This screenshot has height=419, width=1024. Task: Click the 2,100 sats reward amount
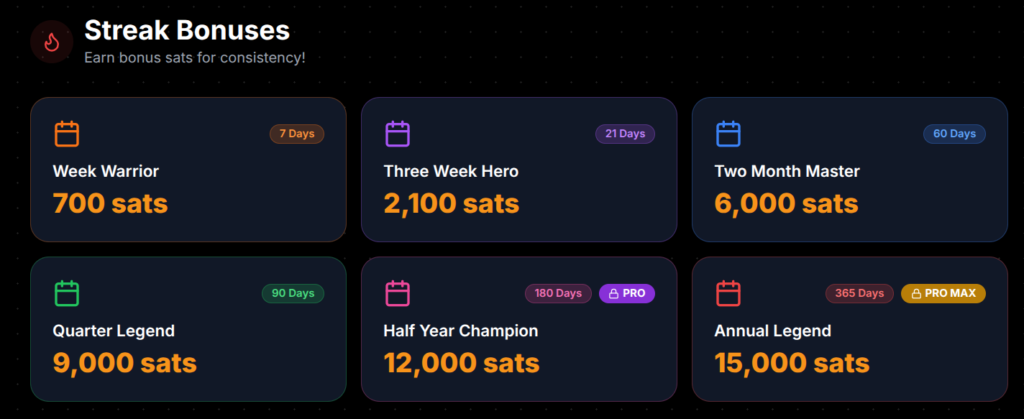(x=451, y=204)
